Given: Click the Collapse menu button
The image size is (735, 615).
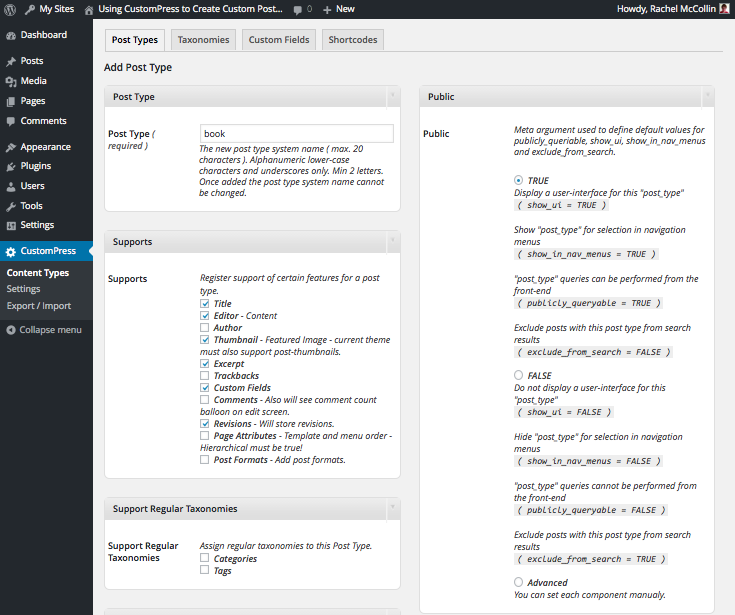Looking at the screenshot, I should [43, 330].
